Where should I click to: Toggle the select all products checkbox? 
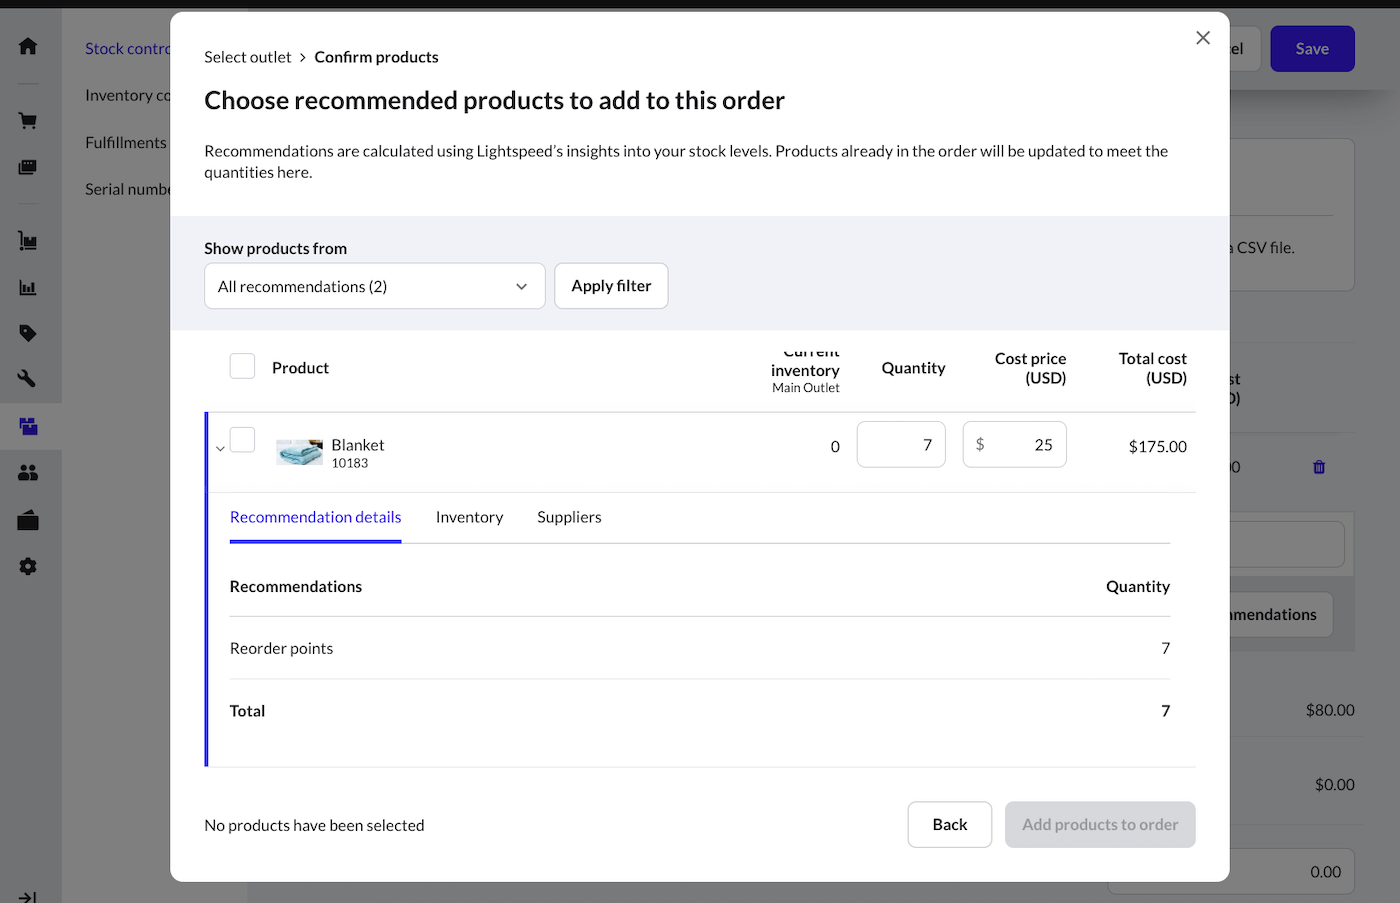(x=242, y=366)
